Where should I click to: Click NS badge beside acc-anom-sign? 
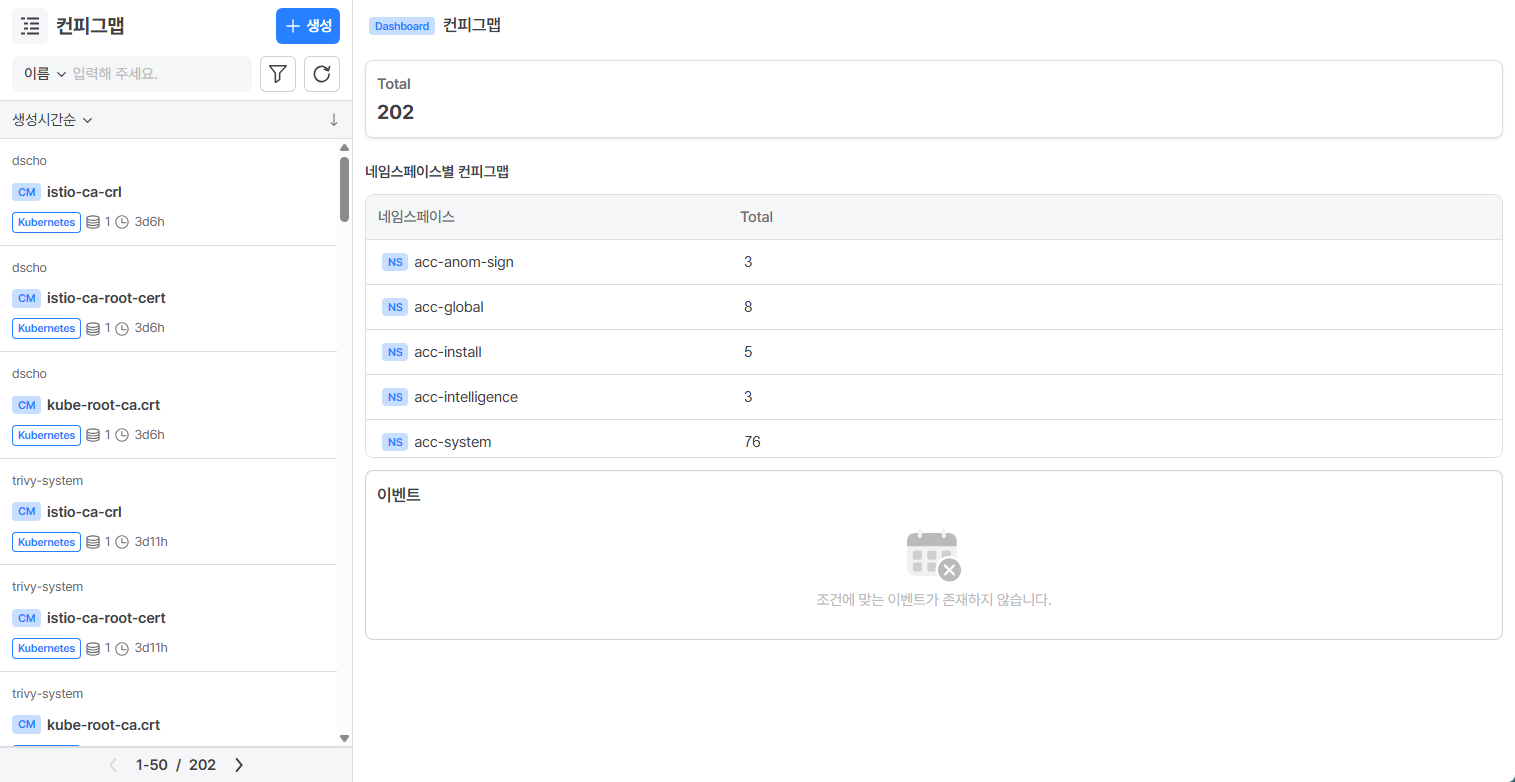[396, 262]
